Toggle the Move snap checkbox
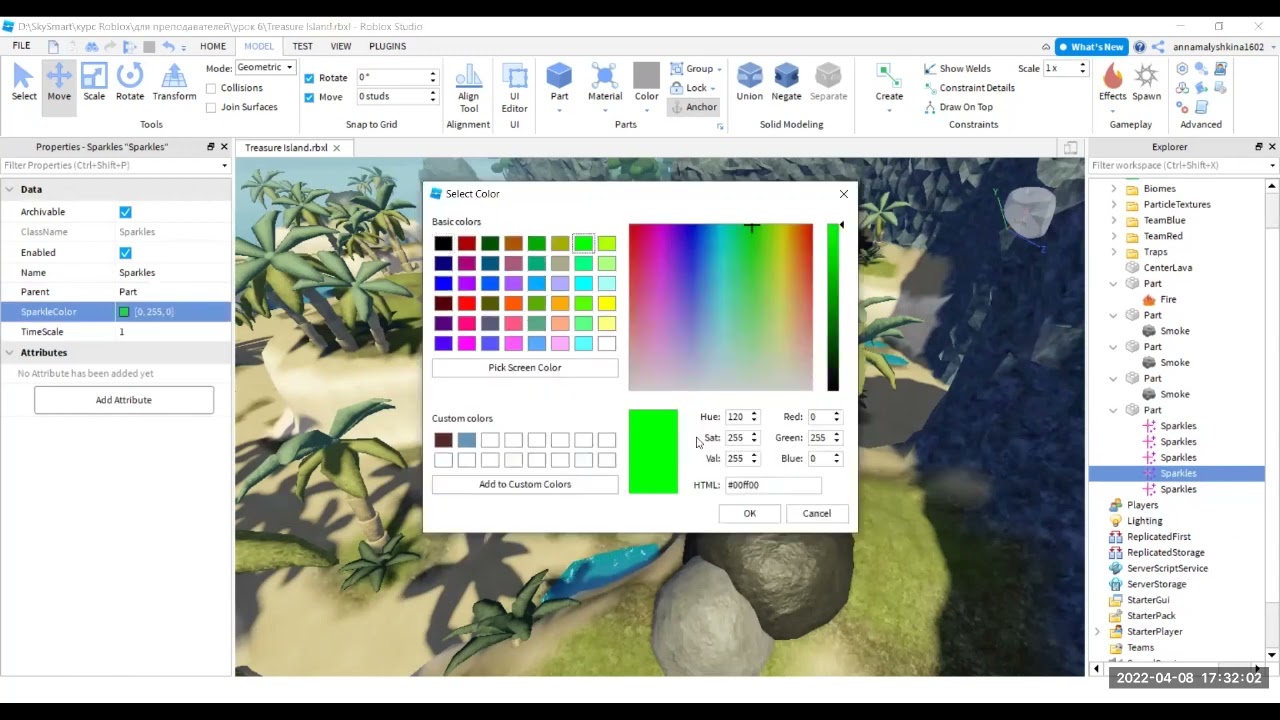Viewport: 1280px width, 720px height. (x=309, y=97)
